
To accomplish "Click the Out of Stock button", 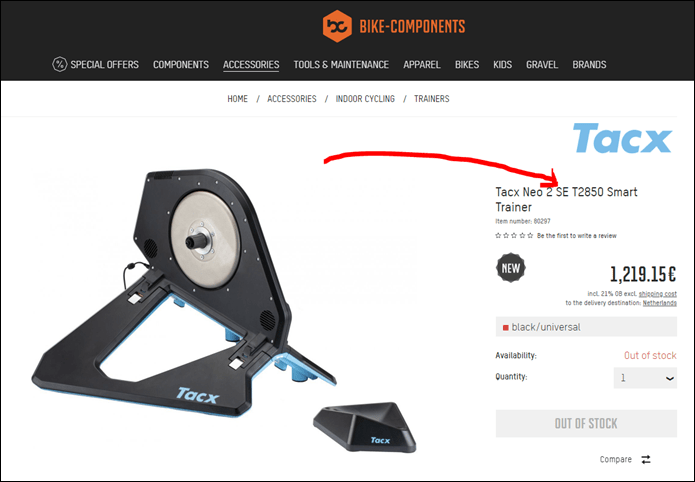I will (x=586, y=423).
